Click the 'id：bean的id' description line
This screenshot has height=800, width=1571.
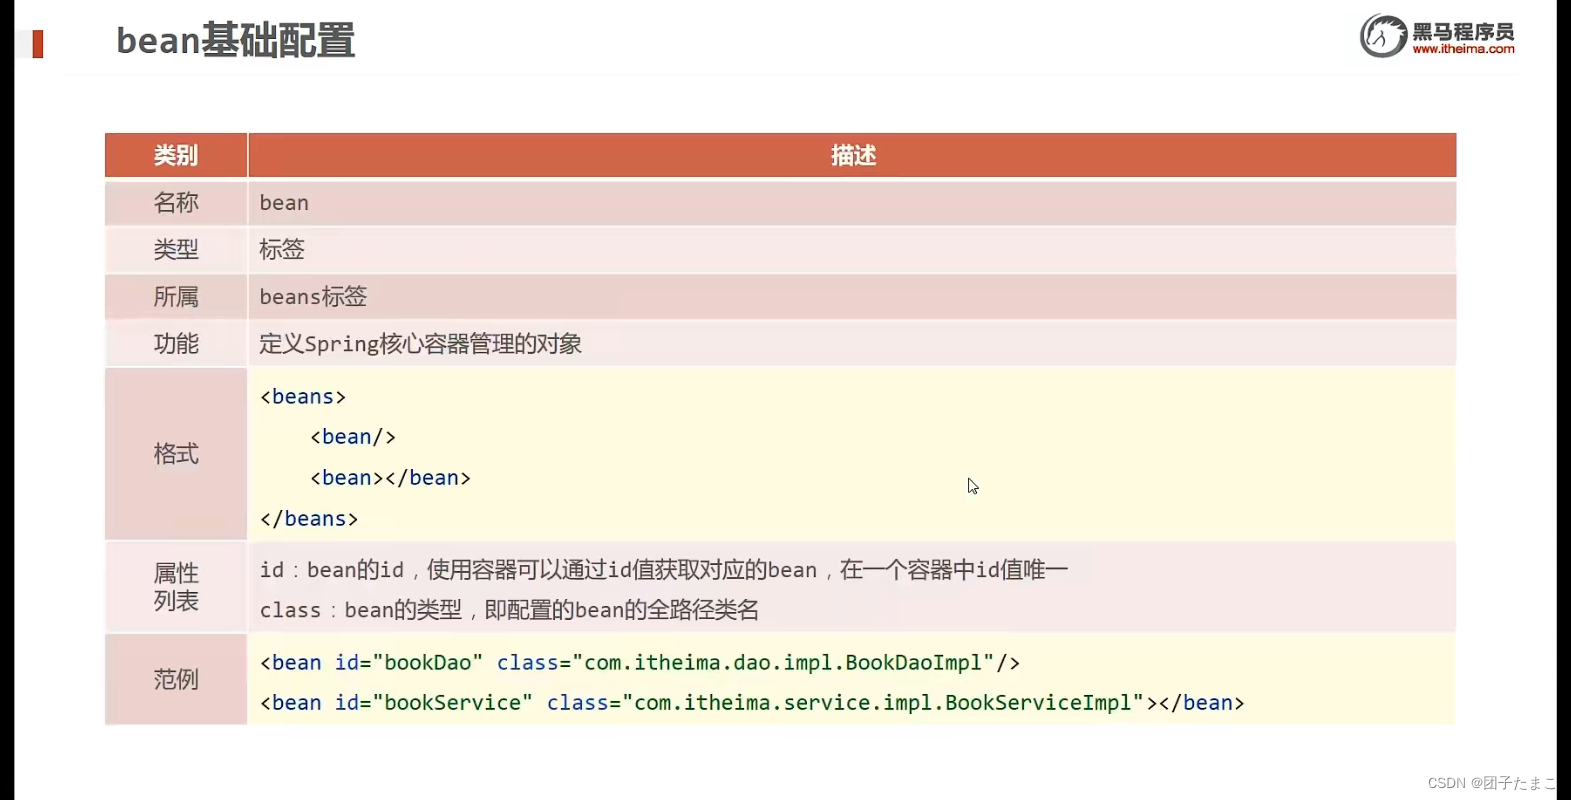point(664,570)
